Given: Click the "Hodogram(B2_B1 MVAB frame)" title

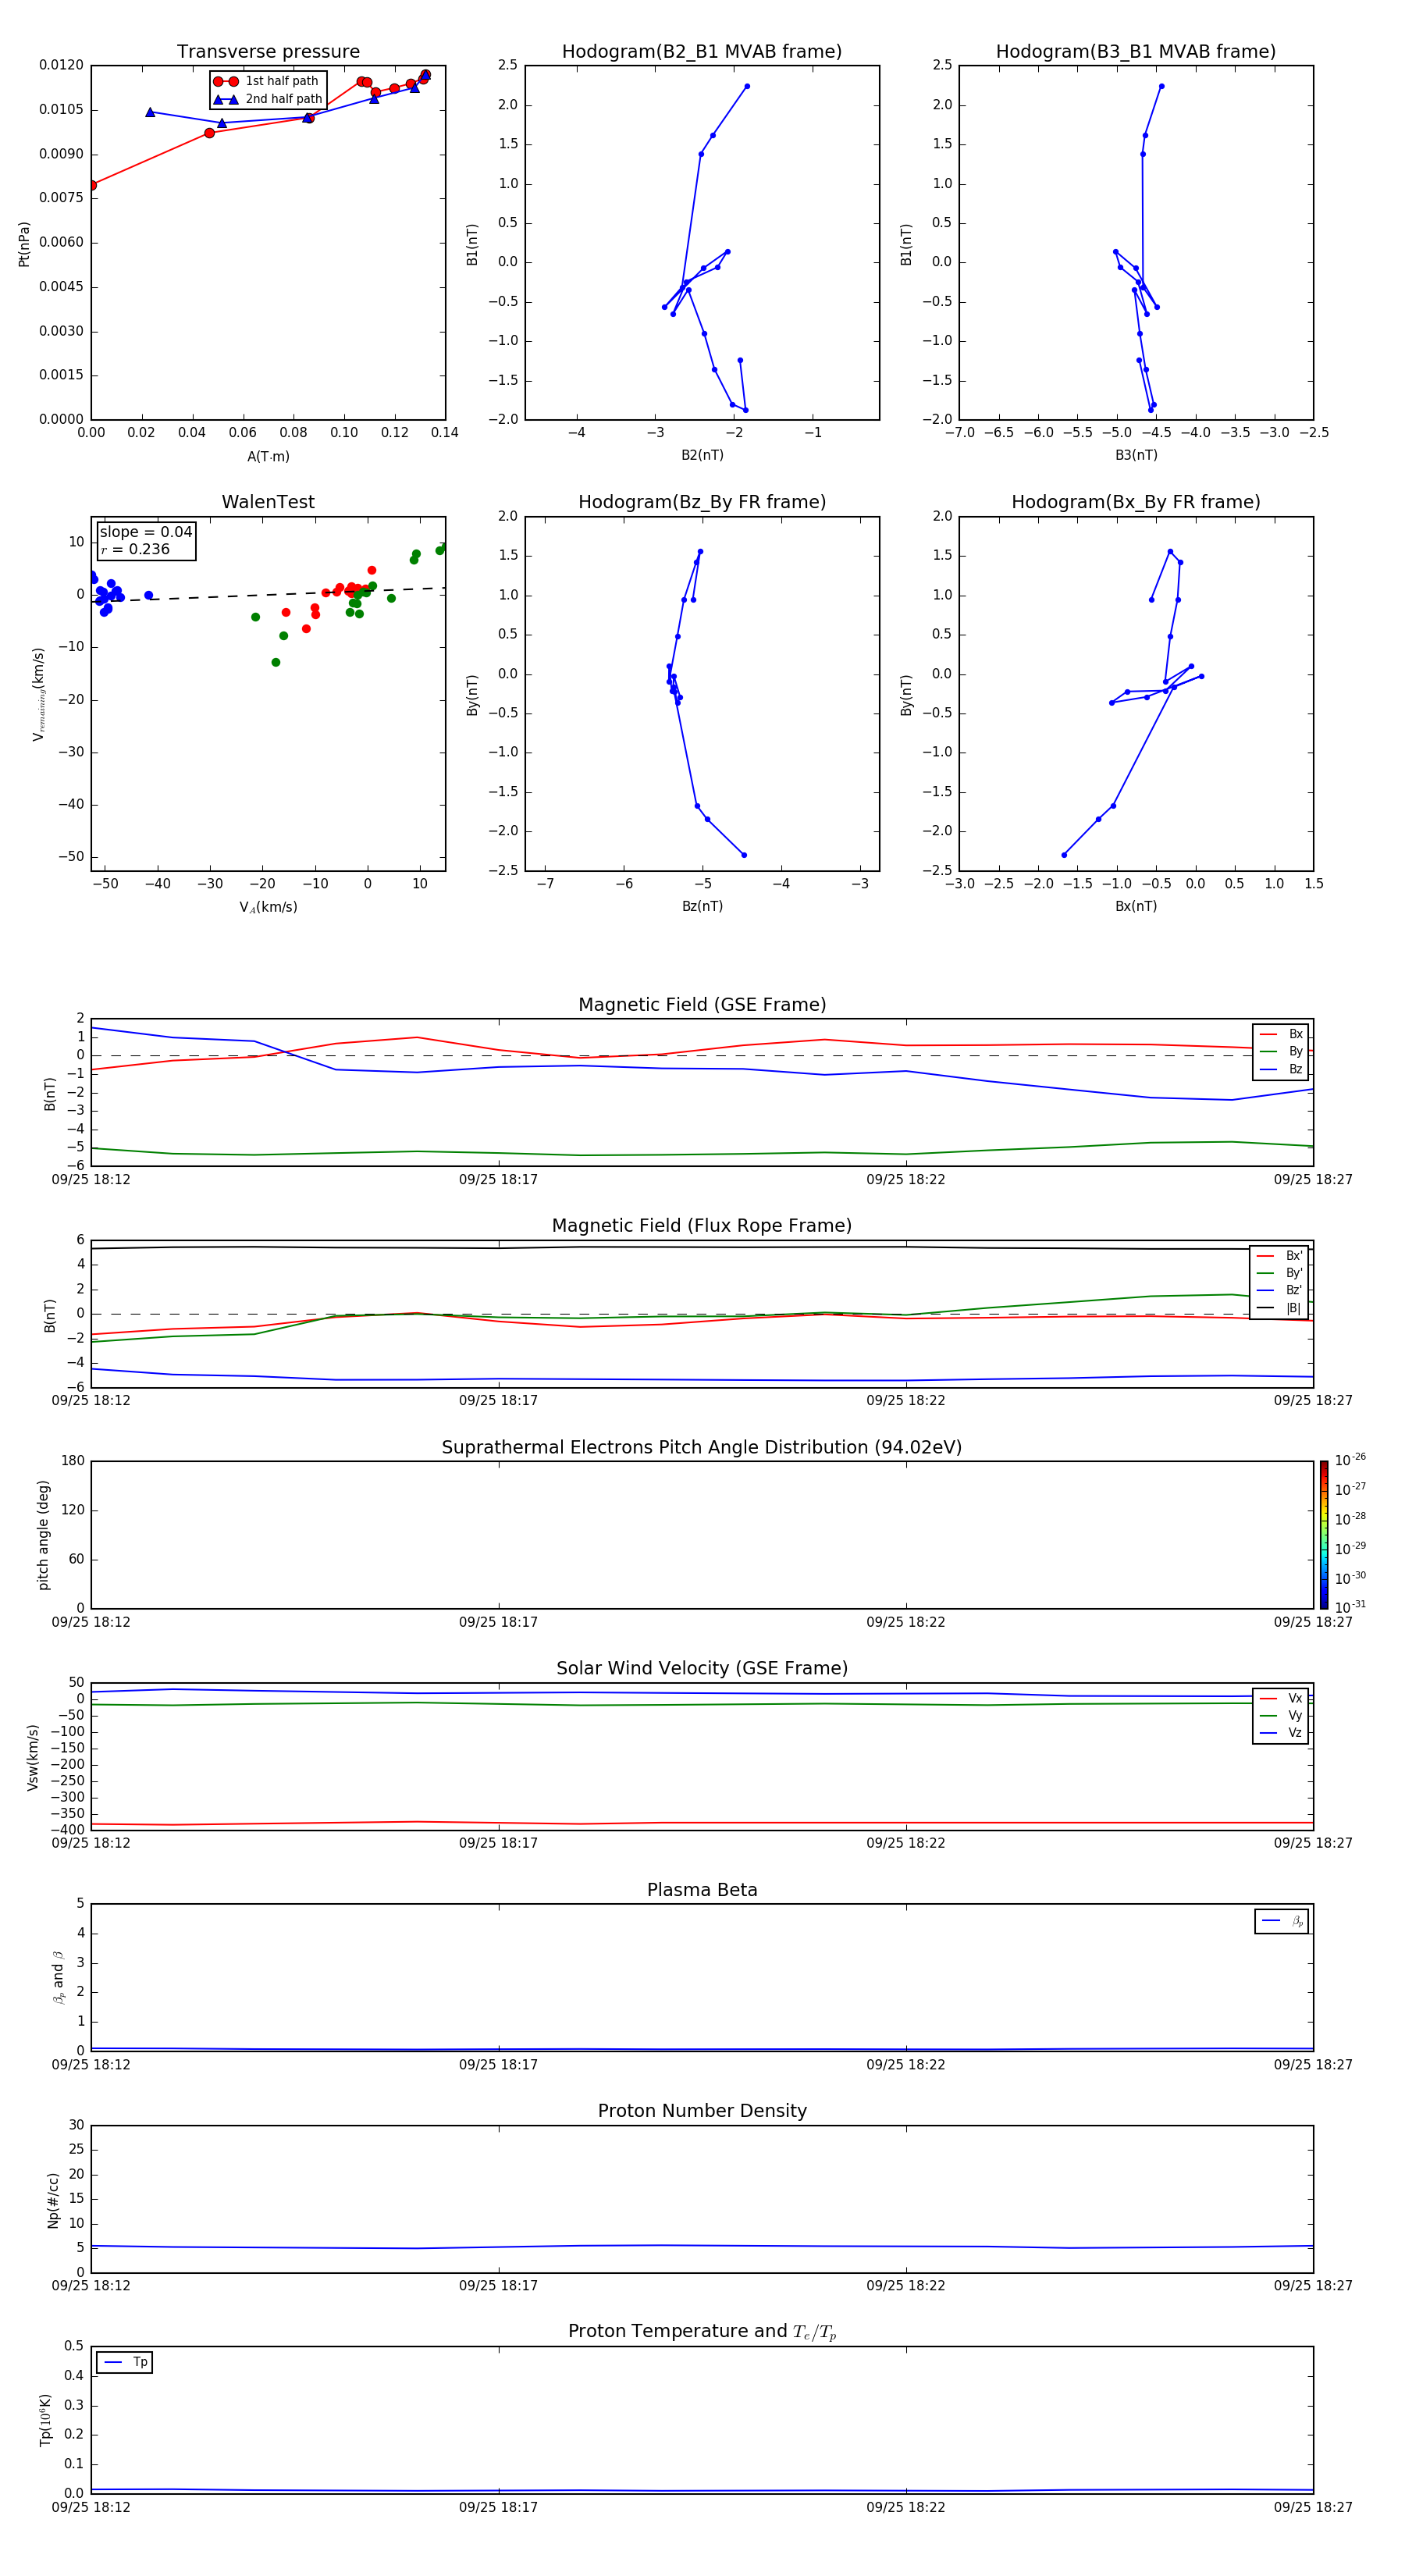Looking at the screenshot, I should pos(701,52).
